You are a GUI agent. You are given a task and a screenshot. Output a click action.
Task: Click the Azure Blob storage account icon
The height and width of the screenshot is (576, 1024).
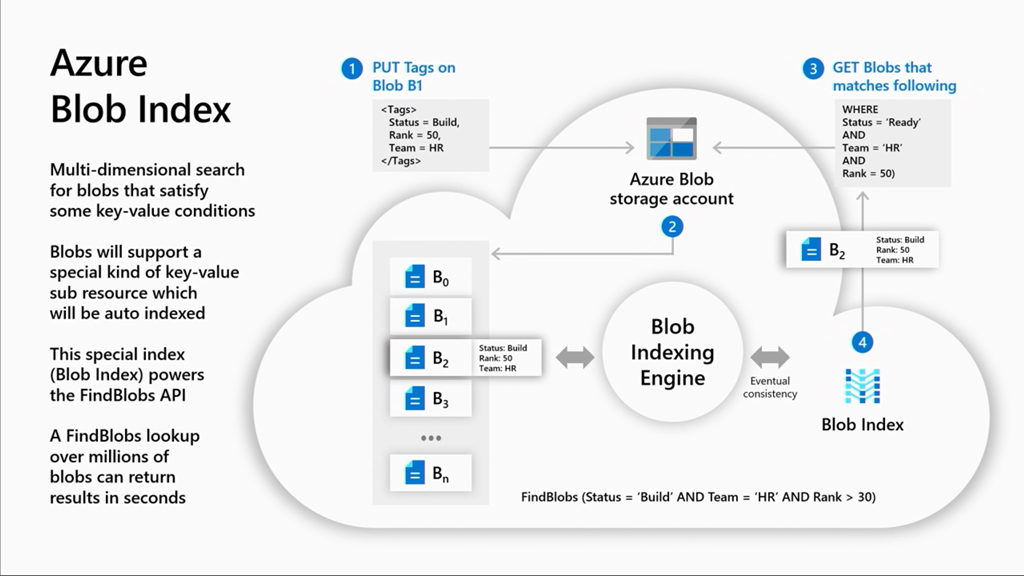[671, 138]
